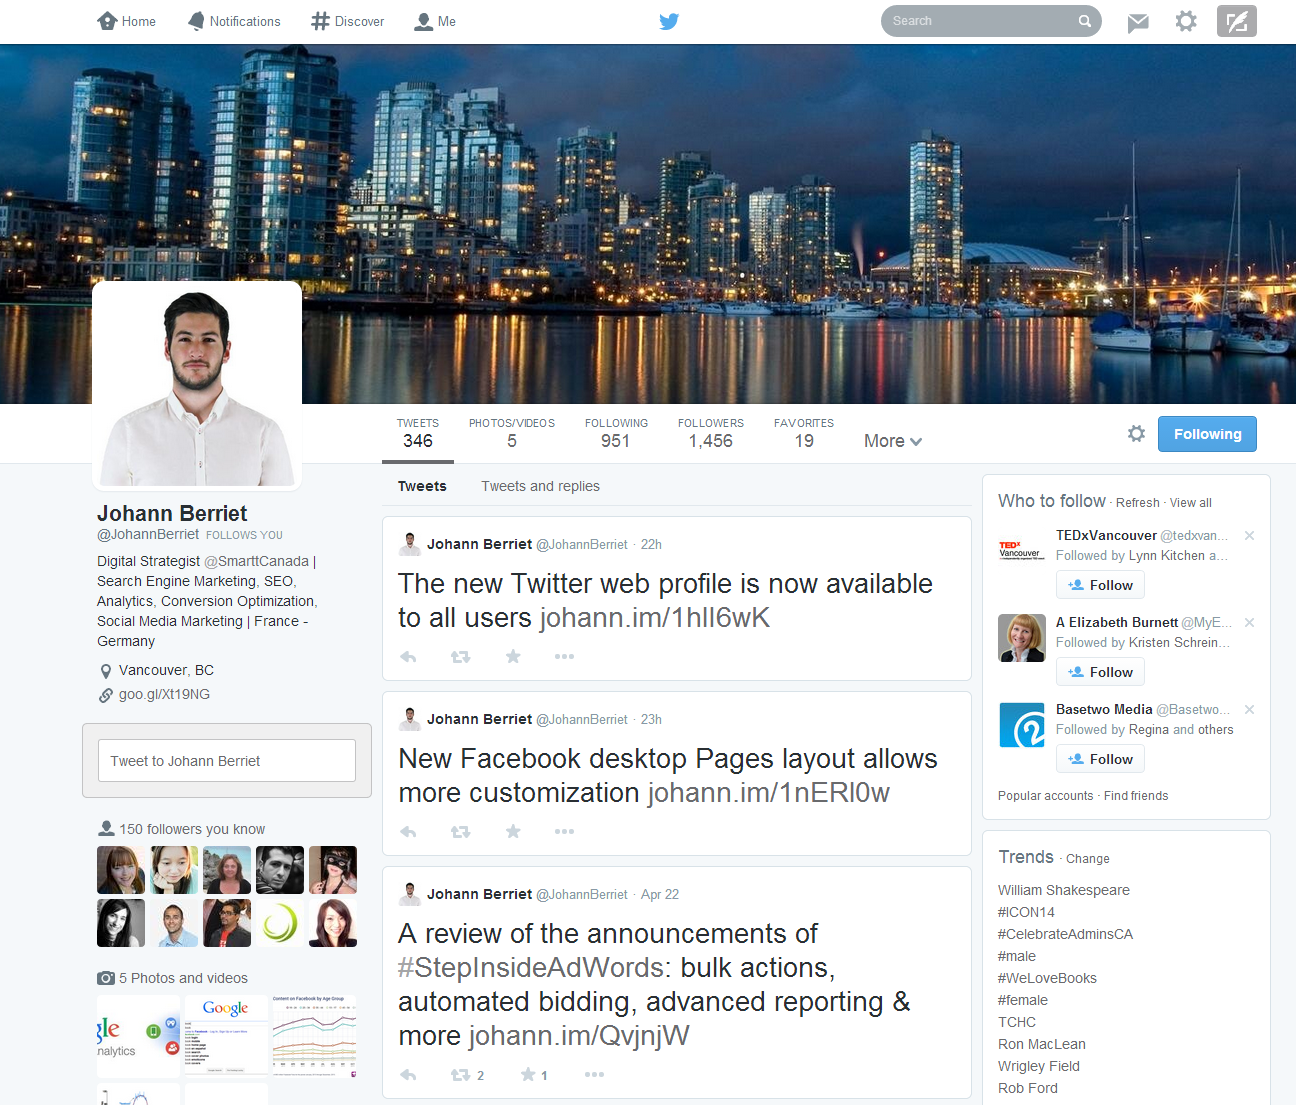1296x1105 pixels.
Task: Open direct messages envelope icon
Action: click(1138, 22)
